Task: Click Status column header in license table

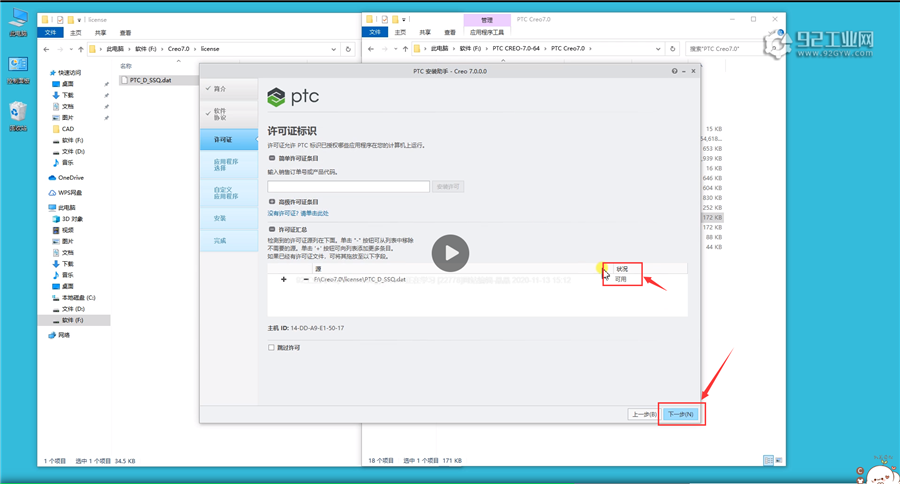Action: pyautogui.click(x=622, y=269)
